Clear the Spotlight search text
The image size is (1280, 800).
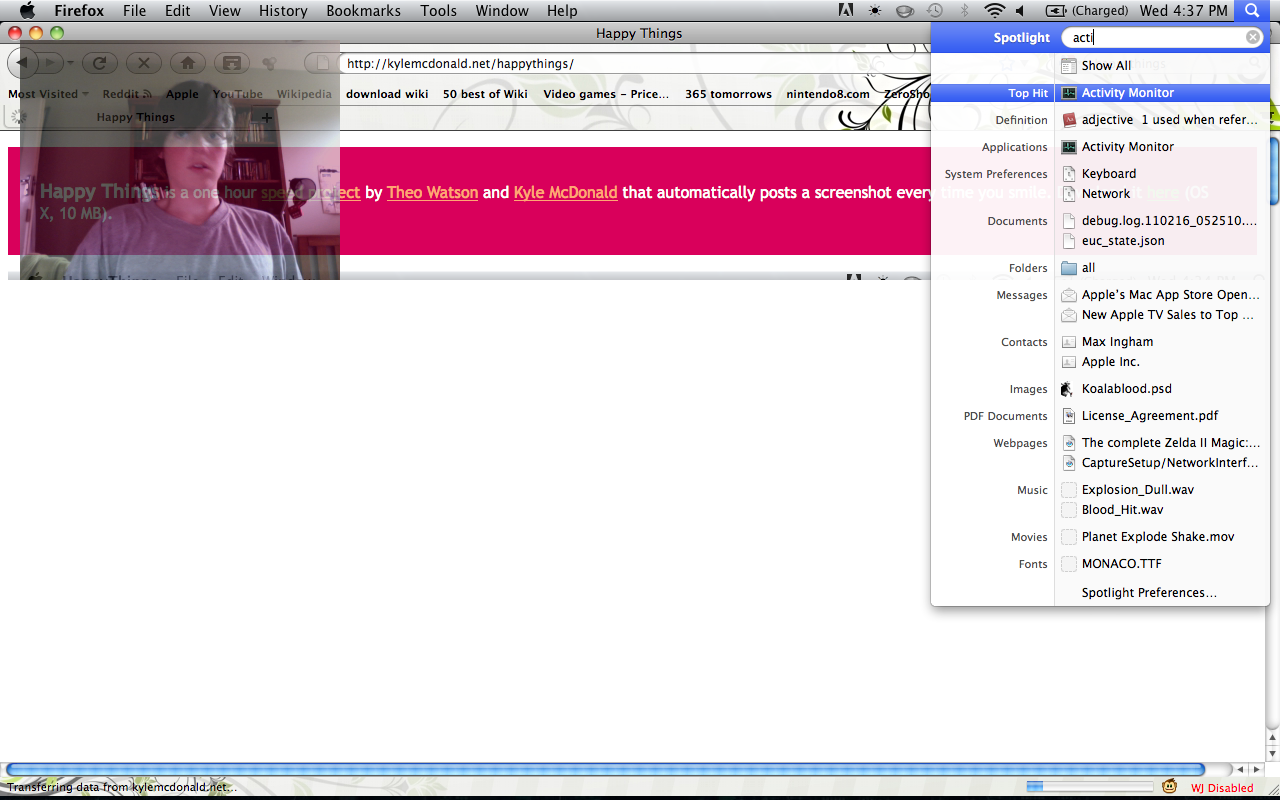(x=1253, y=37)
